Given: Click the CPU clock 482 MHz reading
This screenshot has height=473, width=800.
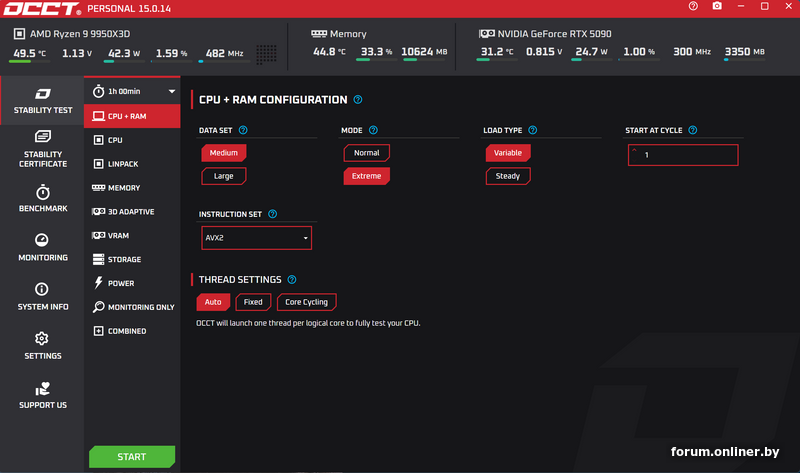Looking at the screenshot, I should 224,53.
